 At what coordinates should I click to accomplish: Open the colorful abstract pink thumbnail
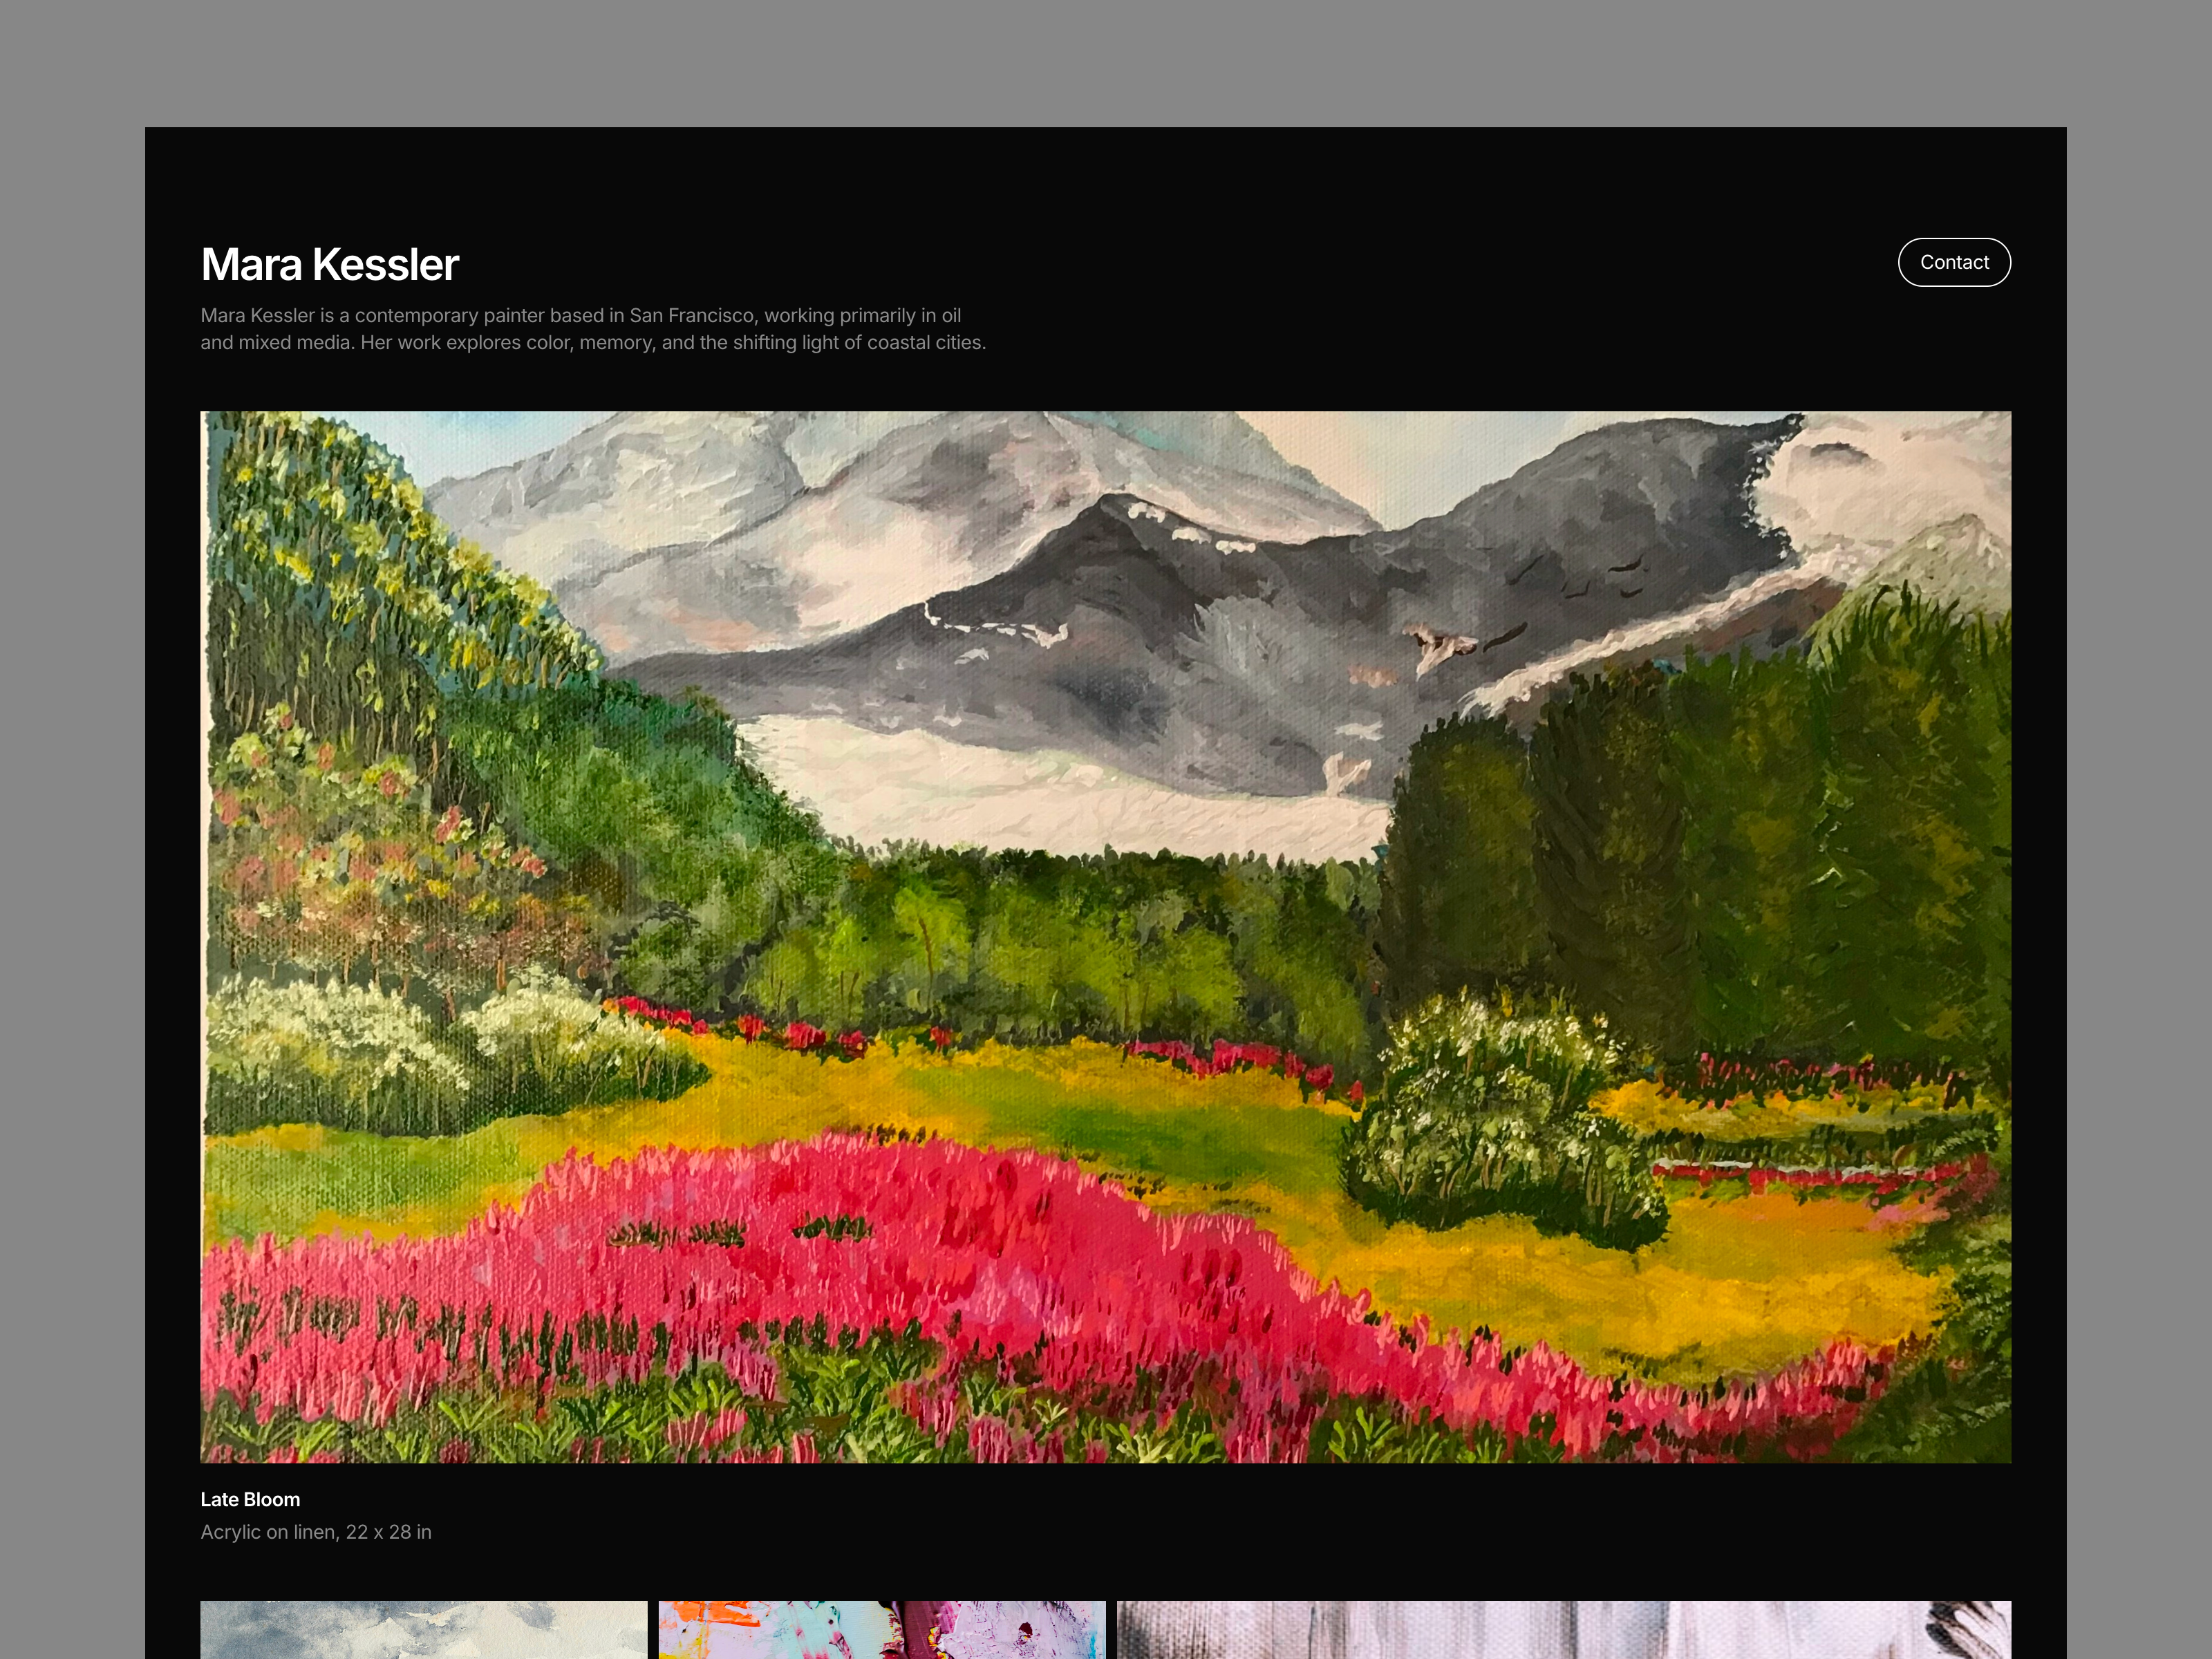[882, 1630]
